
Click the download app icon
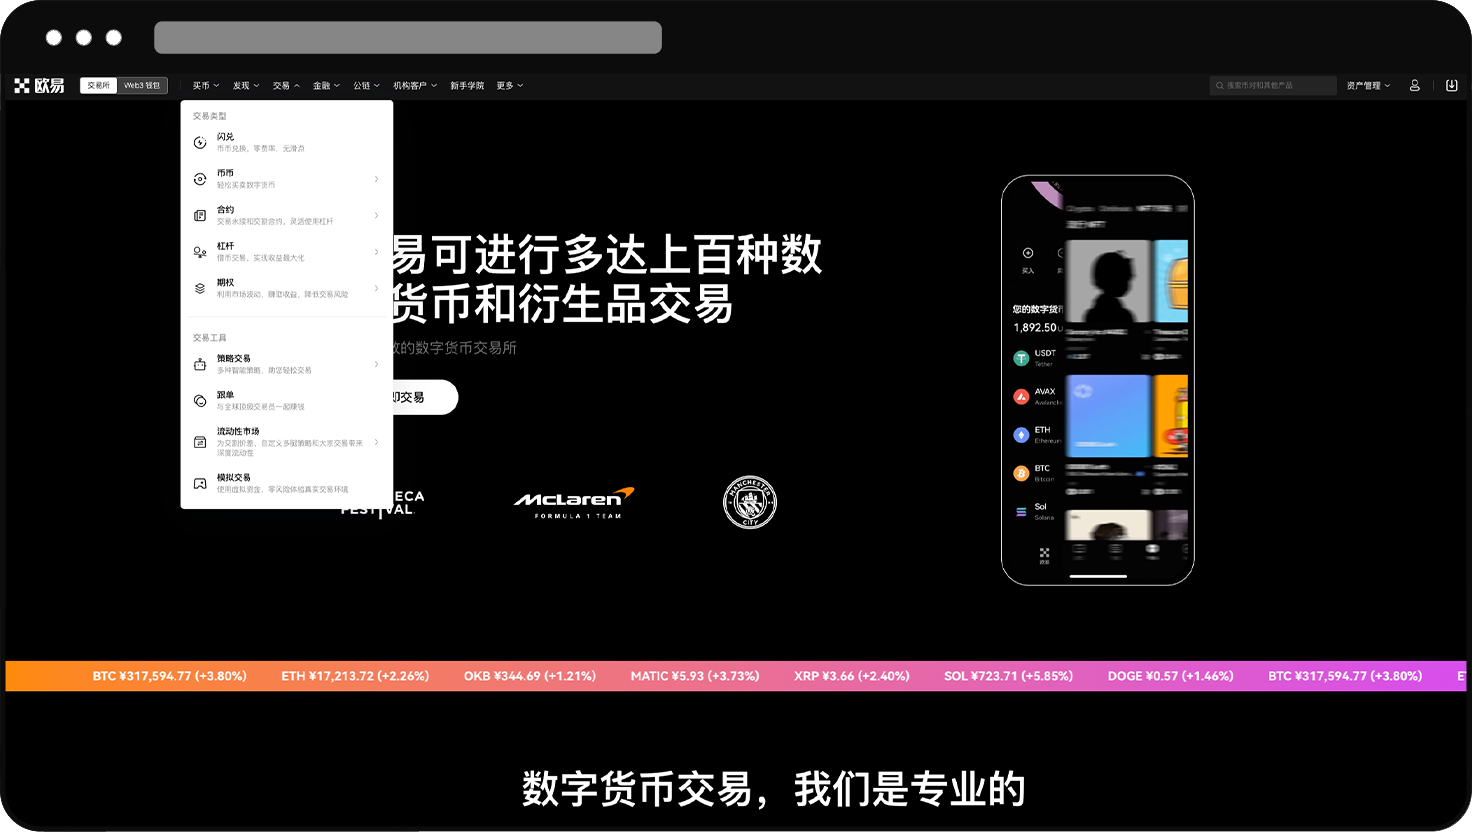pyautogui.click(x=1451, y=86)
